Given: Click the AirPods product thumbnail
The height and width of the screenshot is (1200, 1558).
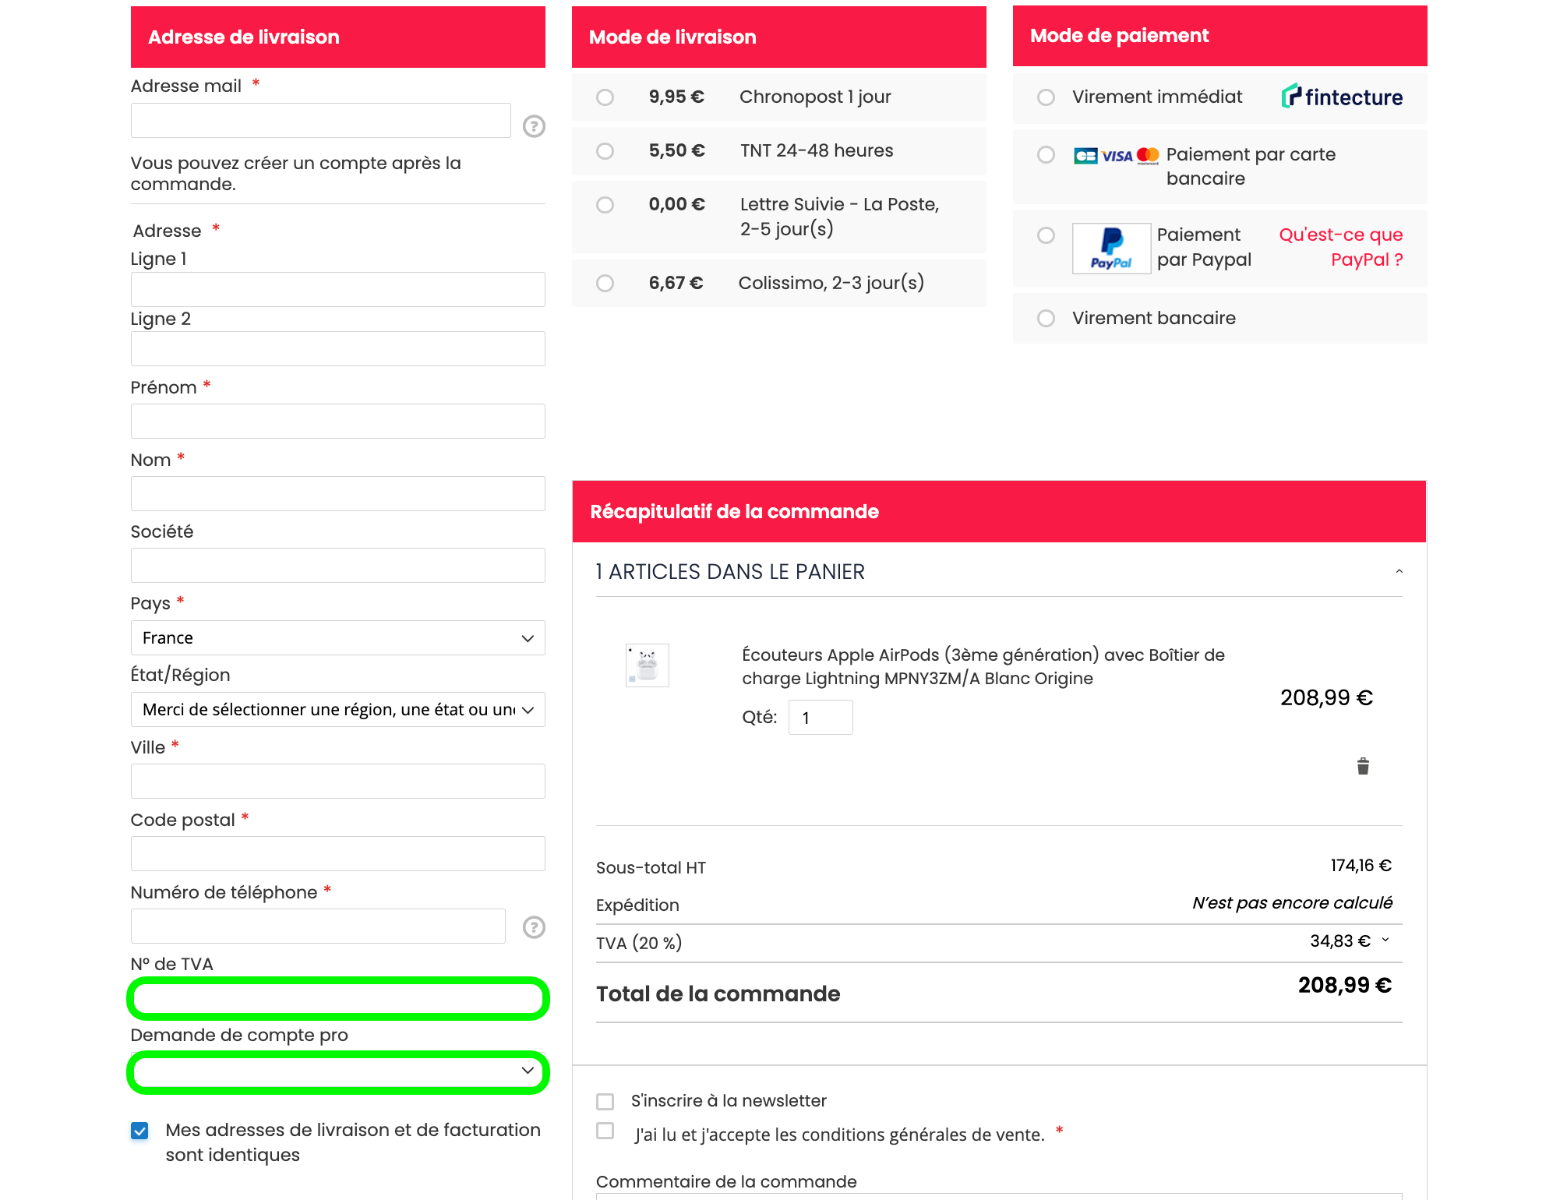Looking at the screenshot, I should click(x=647, y=665).
